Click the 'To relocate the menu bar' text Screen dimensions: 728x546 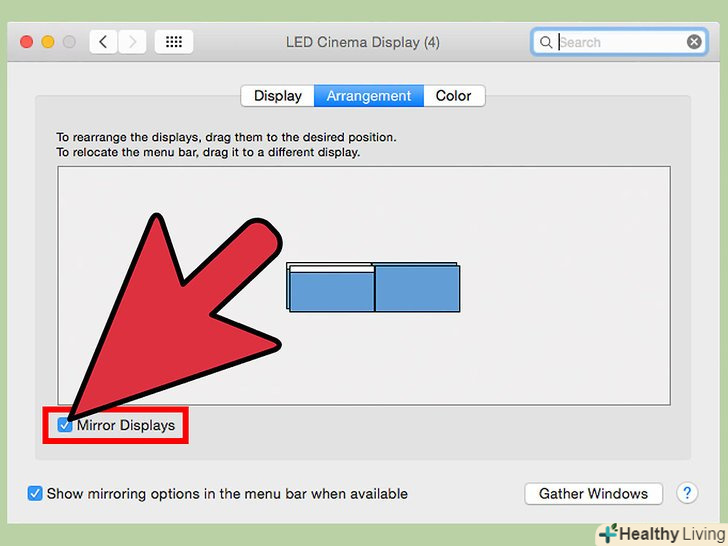tap(208, 152)
